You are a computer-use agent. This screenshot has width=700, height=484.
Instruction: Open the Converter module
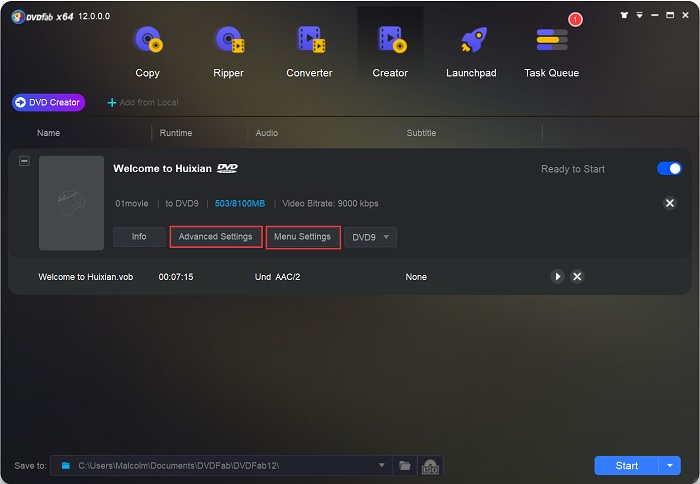pyautogui.click(x=309, y=51)
